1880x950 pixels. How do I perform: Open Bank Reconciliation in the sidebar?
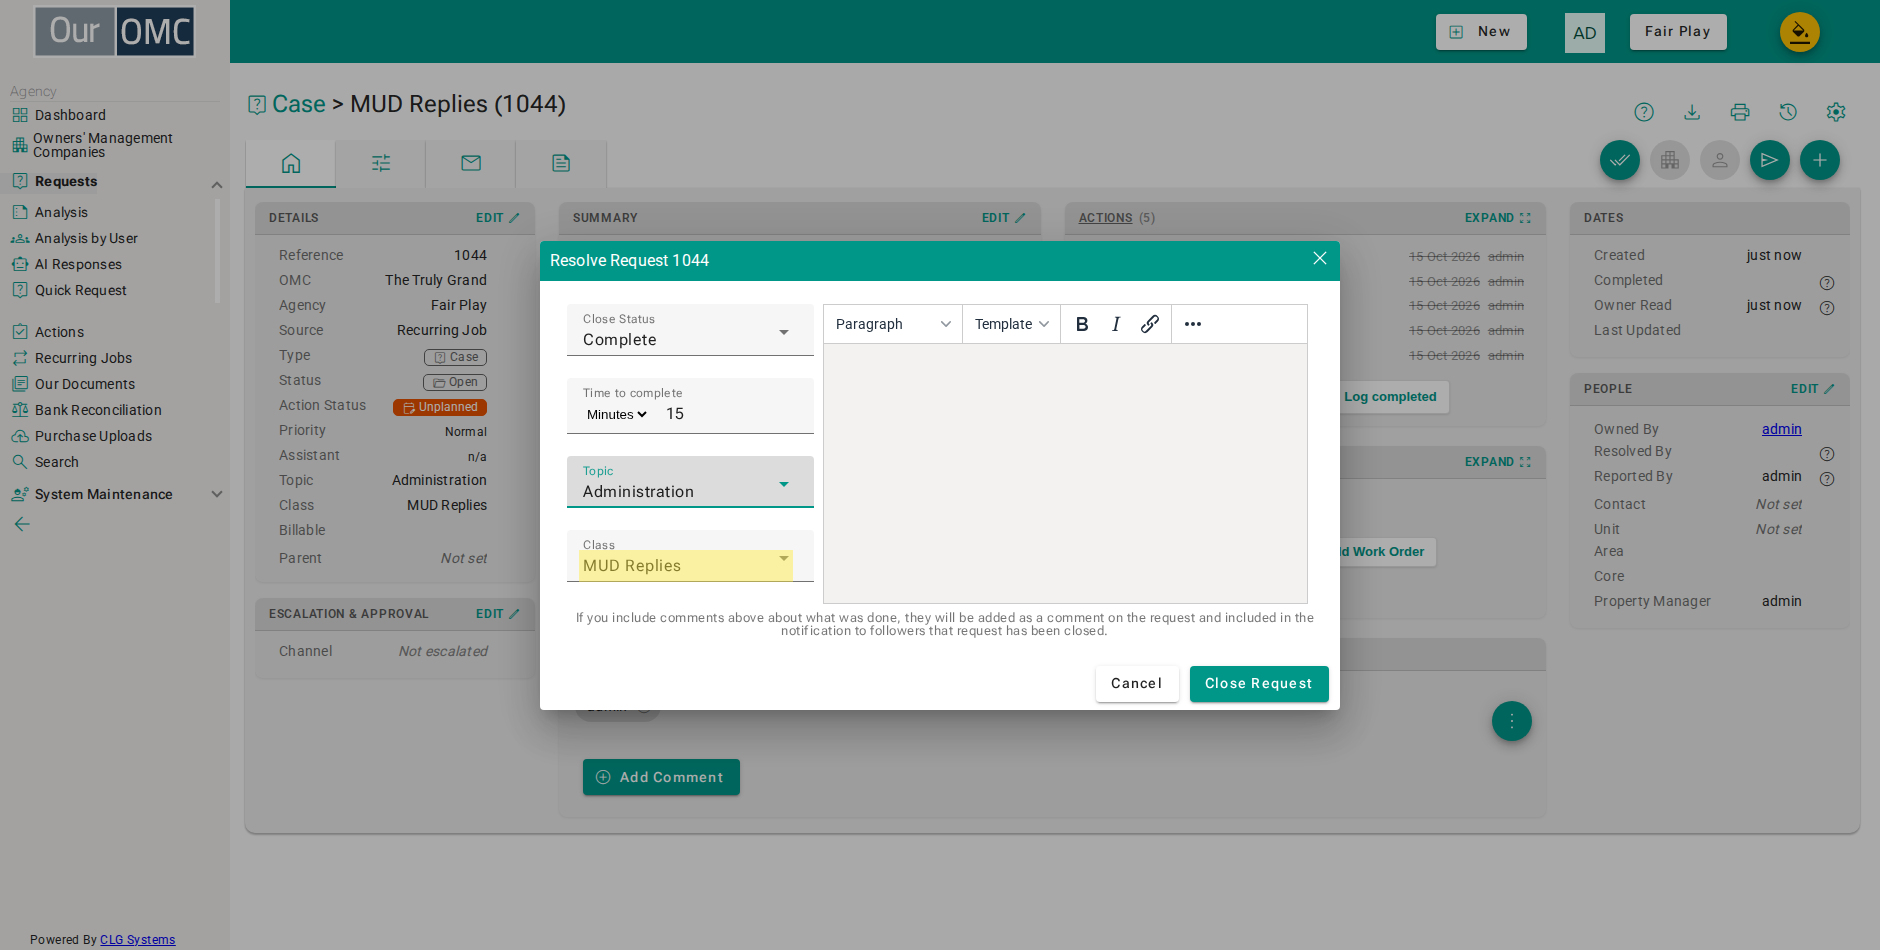(98, 410)
